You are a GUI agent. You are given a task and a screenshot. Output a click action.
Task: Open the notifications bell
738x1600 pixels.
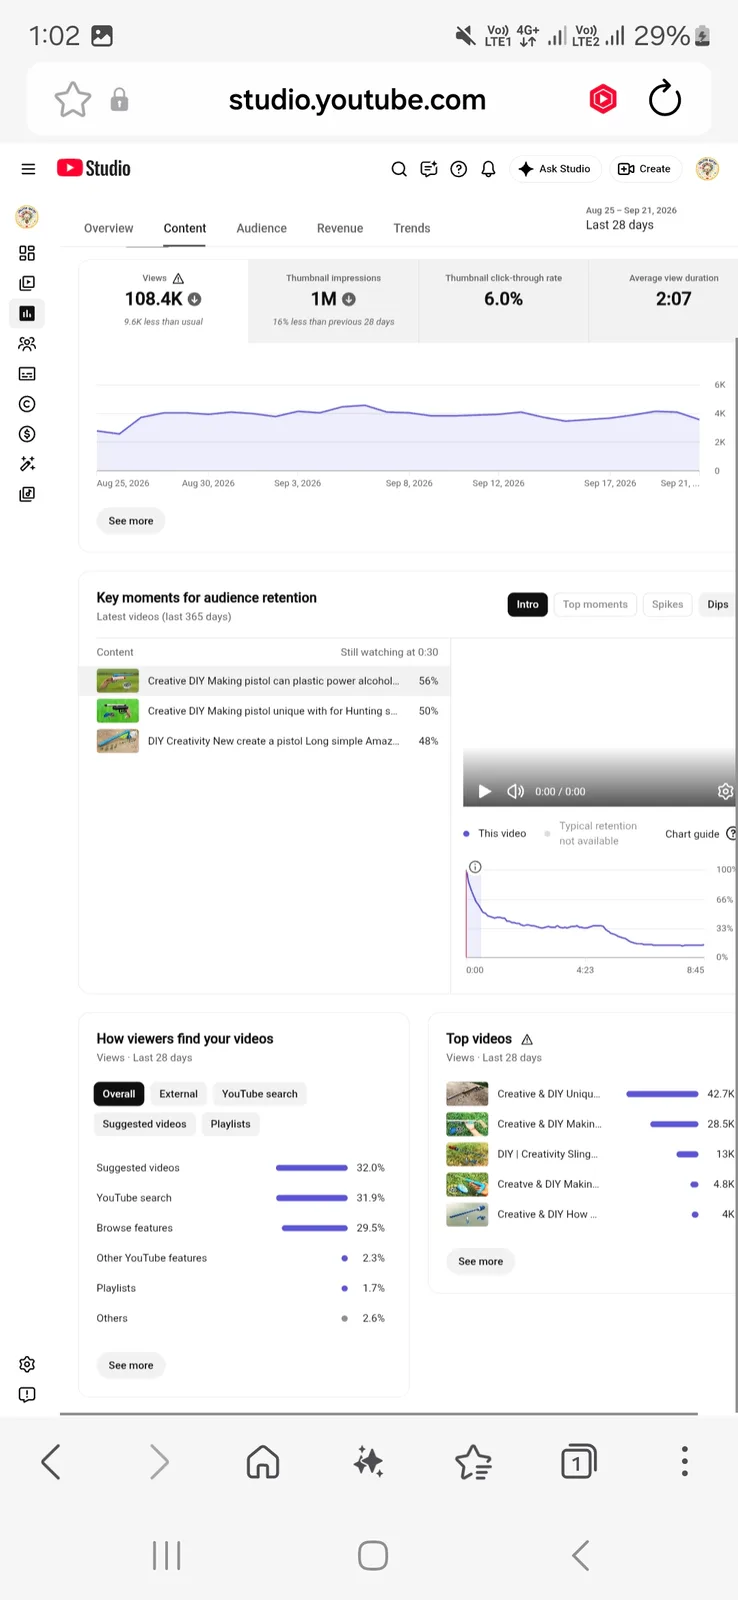(488, 169)
